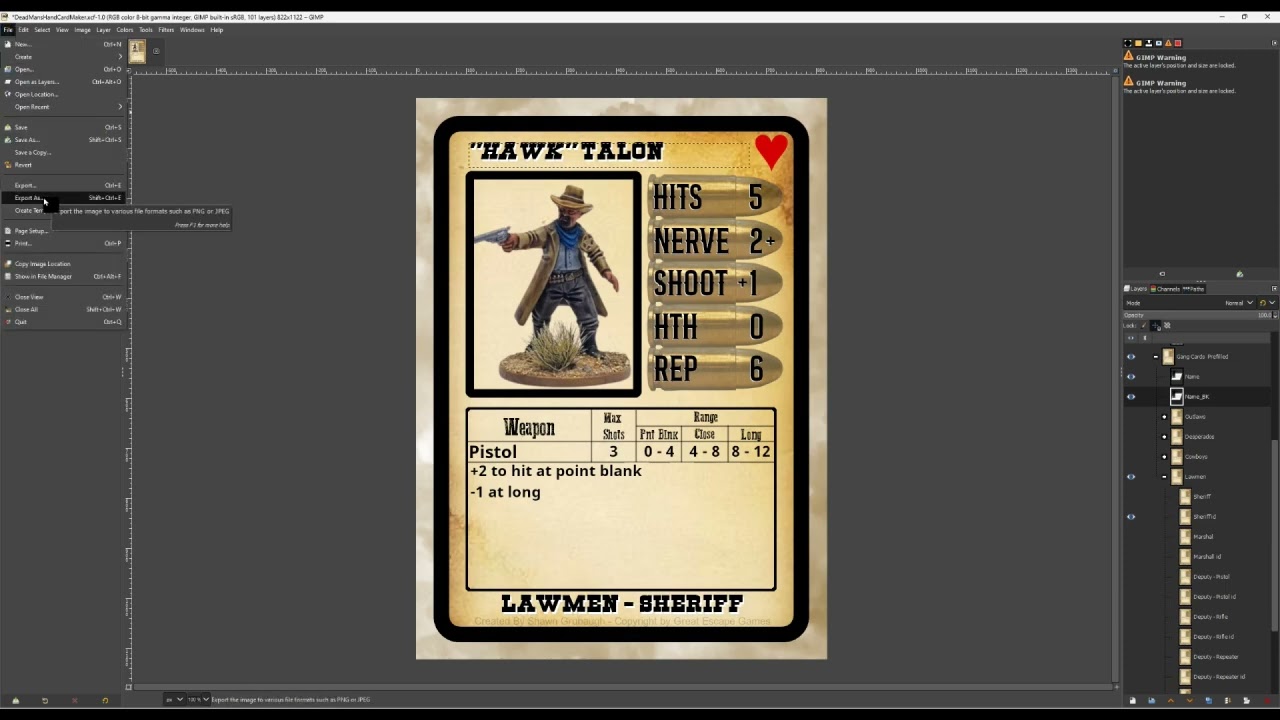1280x720 pixels.
Task: Open the Filters menu
Action: pyautogui.click(x=166, y=30)
